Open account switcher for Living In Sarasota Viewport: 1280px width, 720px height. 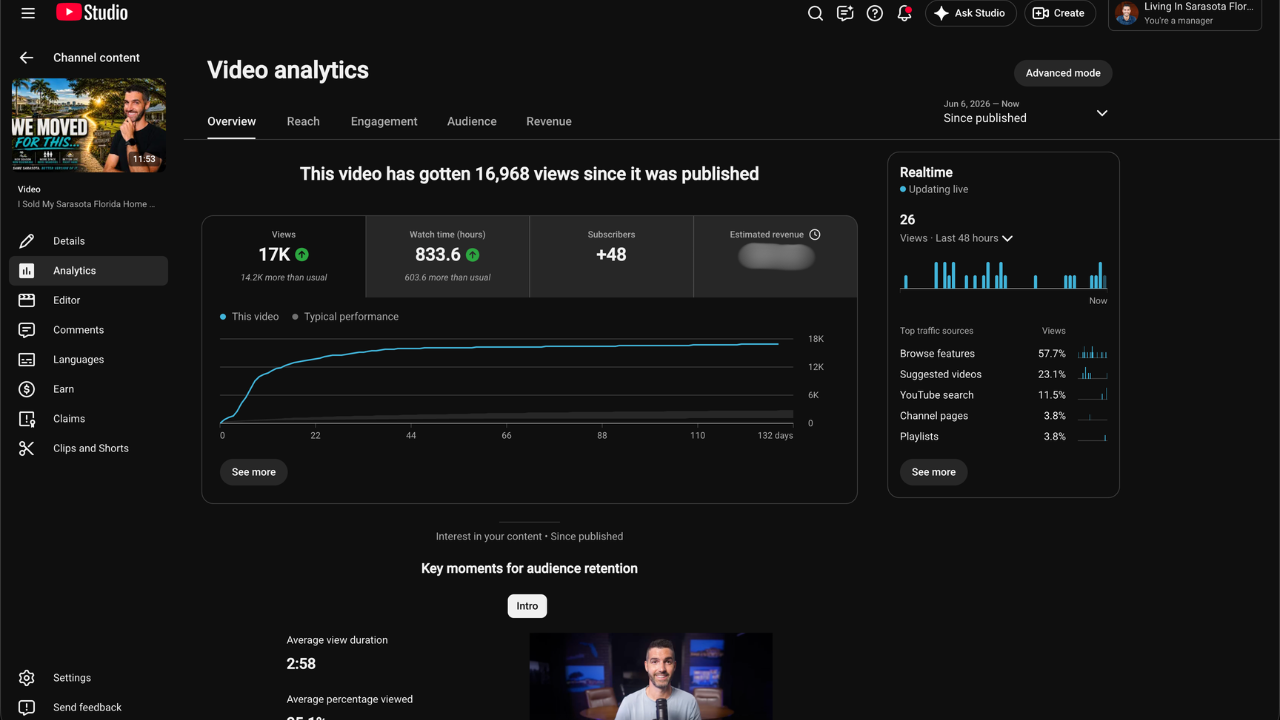1185,14
